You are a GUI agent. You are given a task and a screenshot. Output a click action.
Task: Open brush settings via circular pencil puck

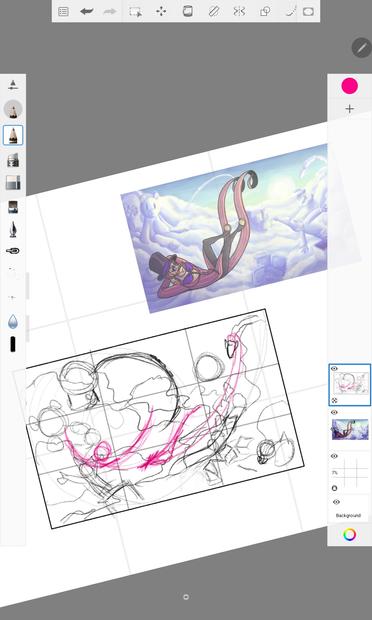(x=13, y=109)
